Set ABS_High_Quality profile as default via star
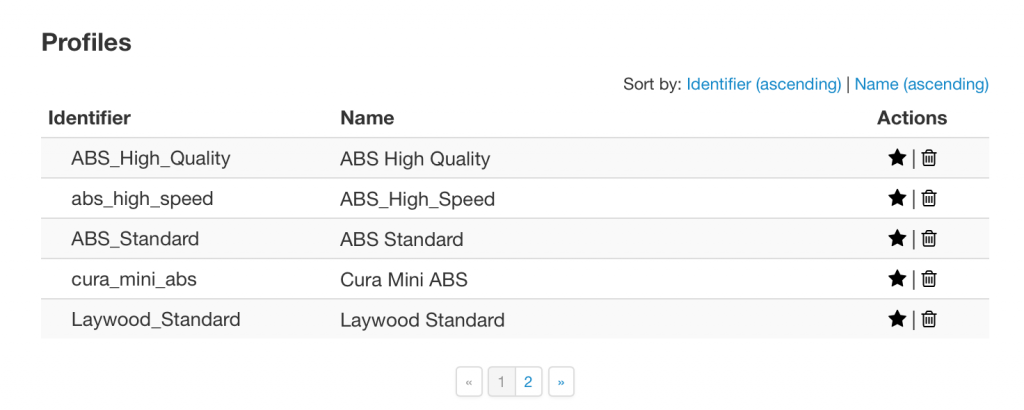 [x=897, y=158]
